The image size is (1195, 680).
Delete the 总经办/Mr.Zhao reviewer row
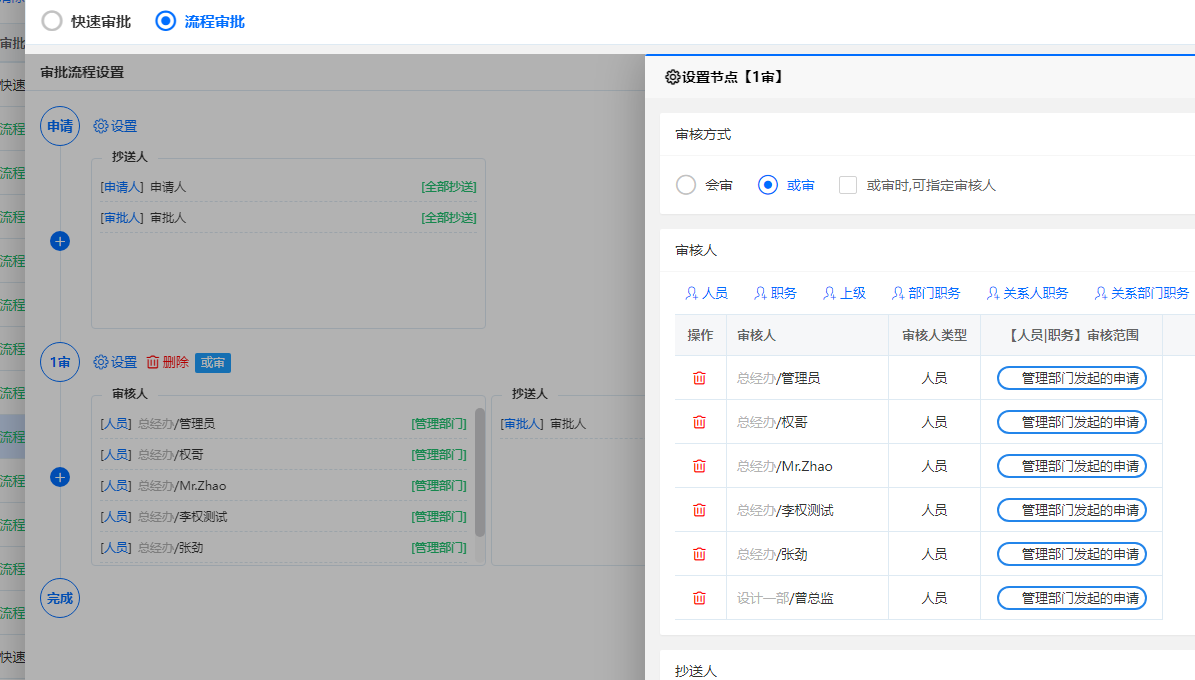699,467
